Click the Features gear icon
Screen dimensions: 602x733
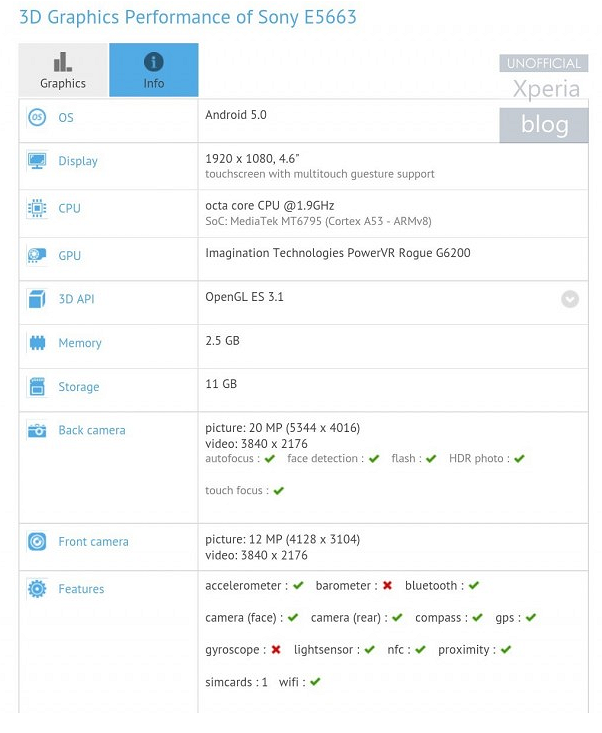(x=37, y=589)
